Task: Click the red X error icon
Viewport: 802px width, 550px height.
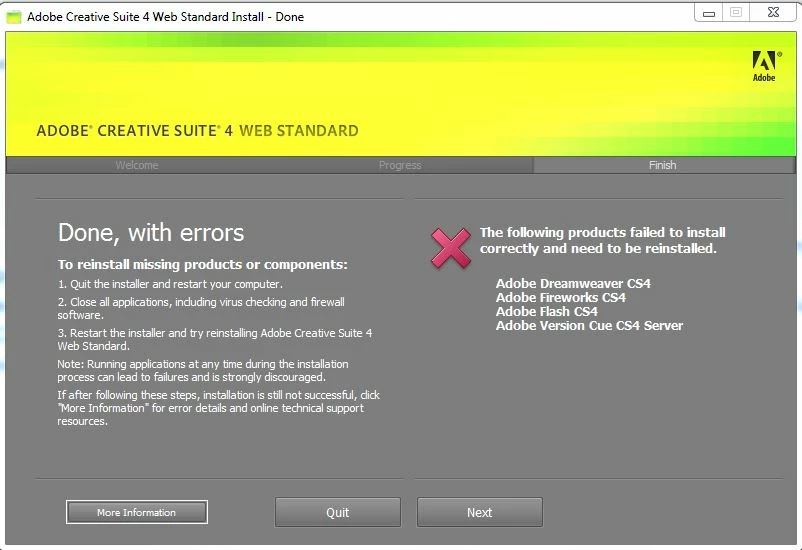Action: (x=451, y=248)
